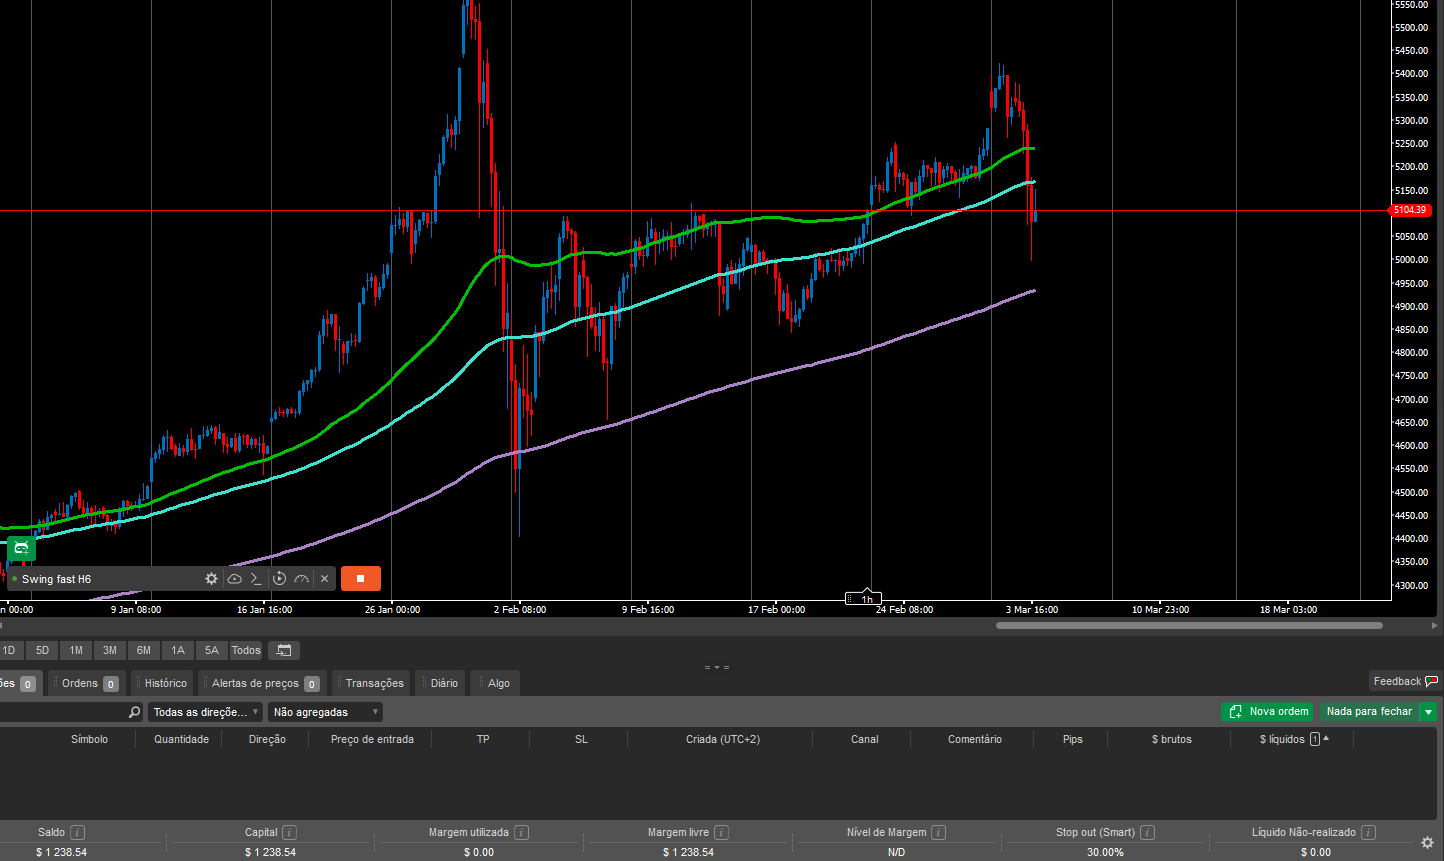Open the go-to-date calendar icon
Viewport: 1444px width, 861px height.
tap(284, 650)
